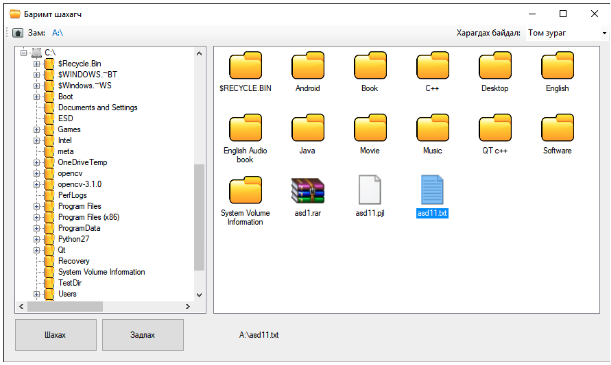Select the Software folder icon
611x365 pixels.
pyautogui.click(x=557, y=128)
